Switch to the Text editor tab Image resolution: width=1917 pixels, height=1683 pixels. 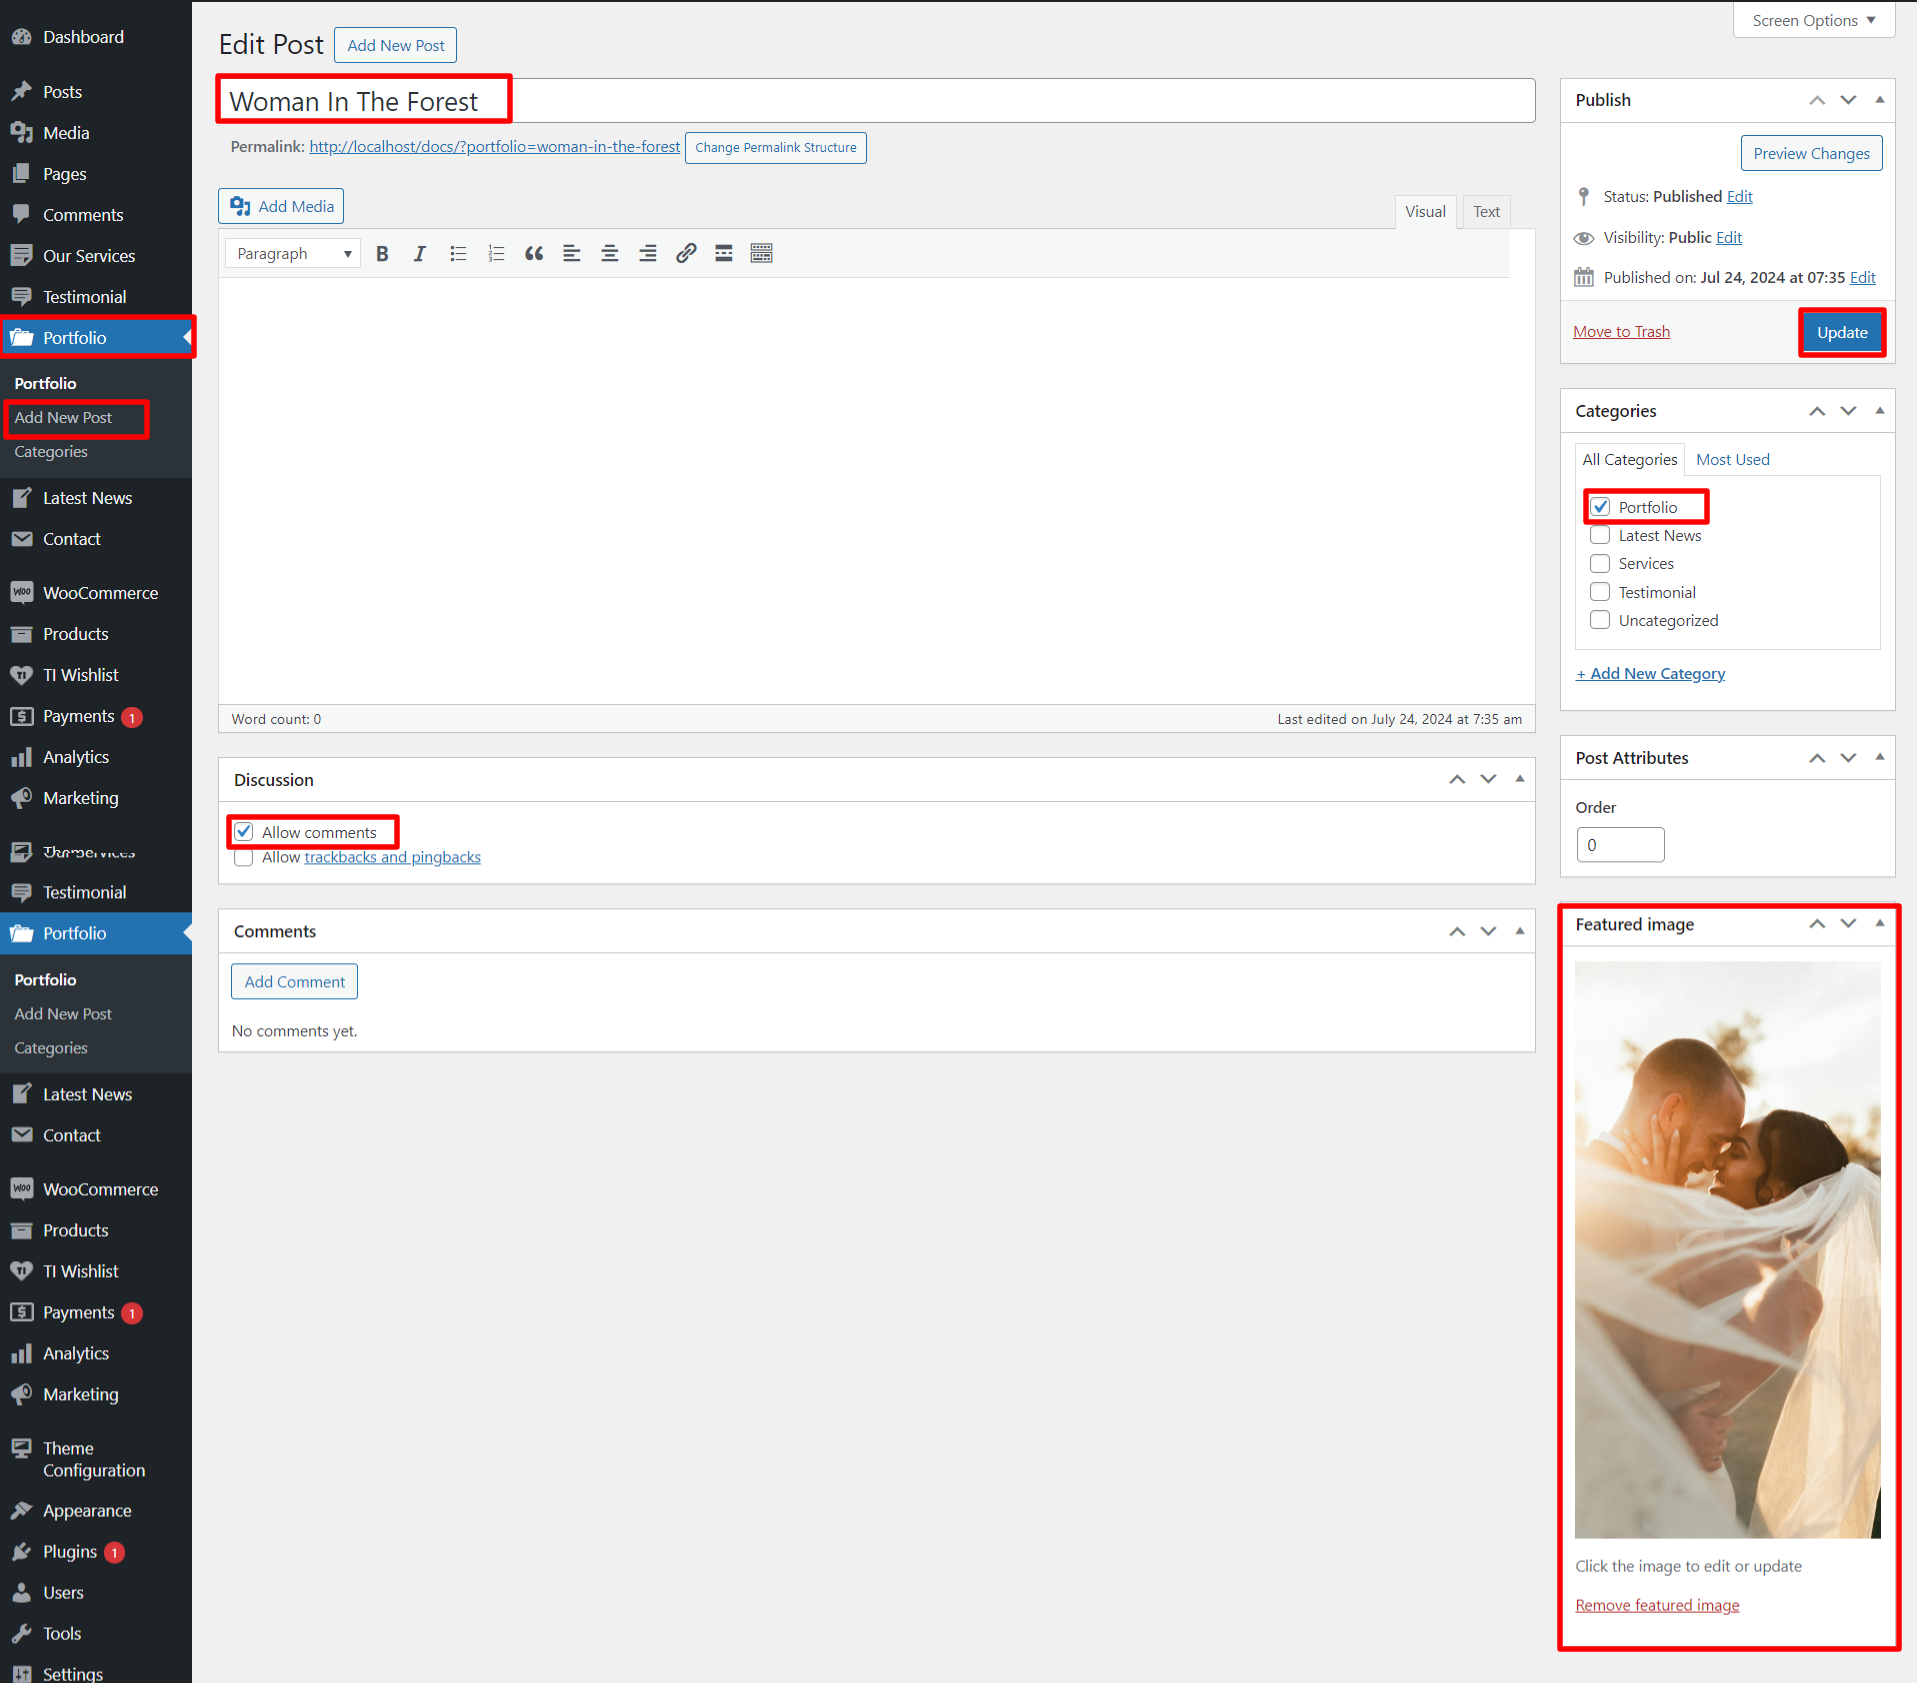pos(1485,212)
